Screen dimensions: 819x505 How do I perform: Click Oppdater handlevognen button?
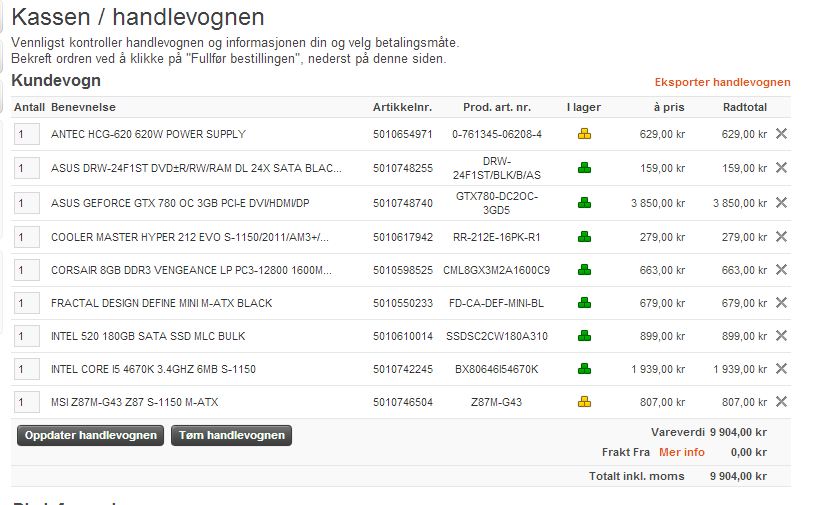coord(90,436)
